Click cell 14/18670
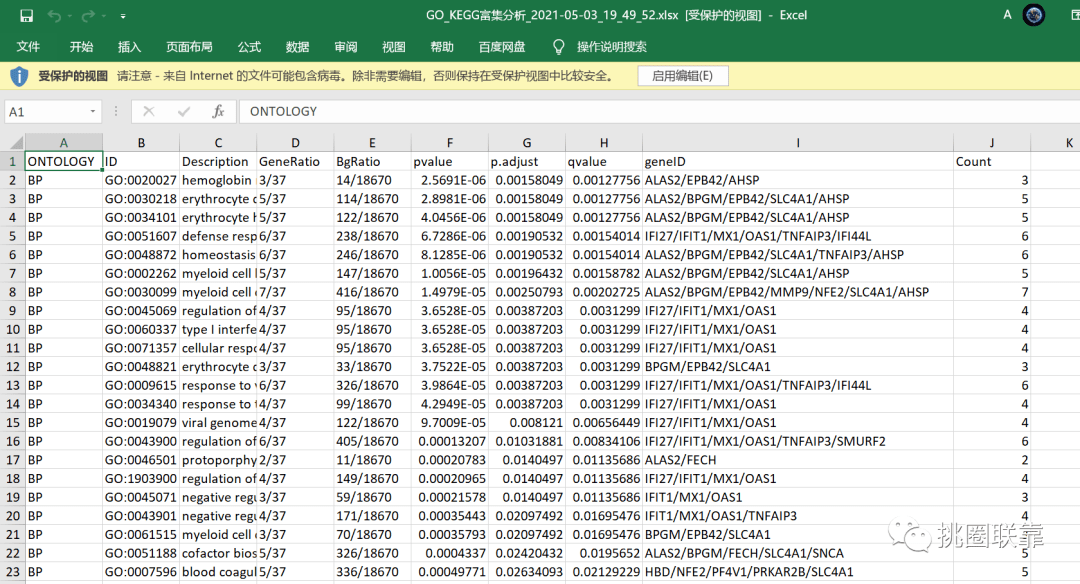Screen dimensions: 1080x584 click(373, 180)
